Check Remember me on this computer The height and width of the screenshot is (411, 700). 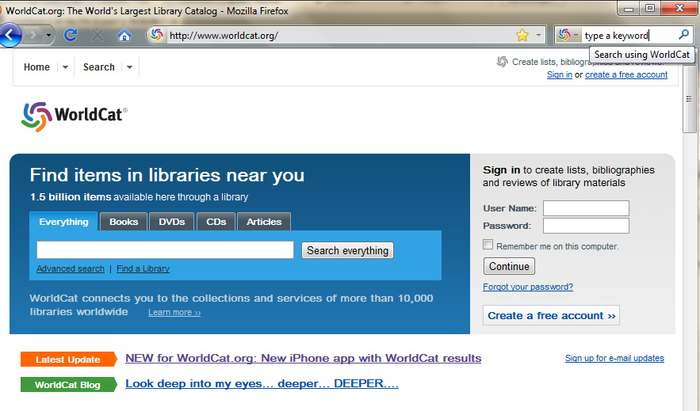coord(488,245)
